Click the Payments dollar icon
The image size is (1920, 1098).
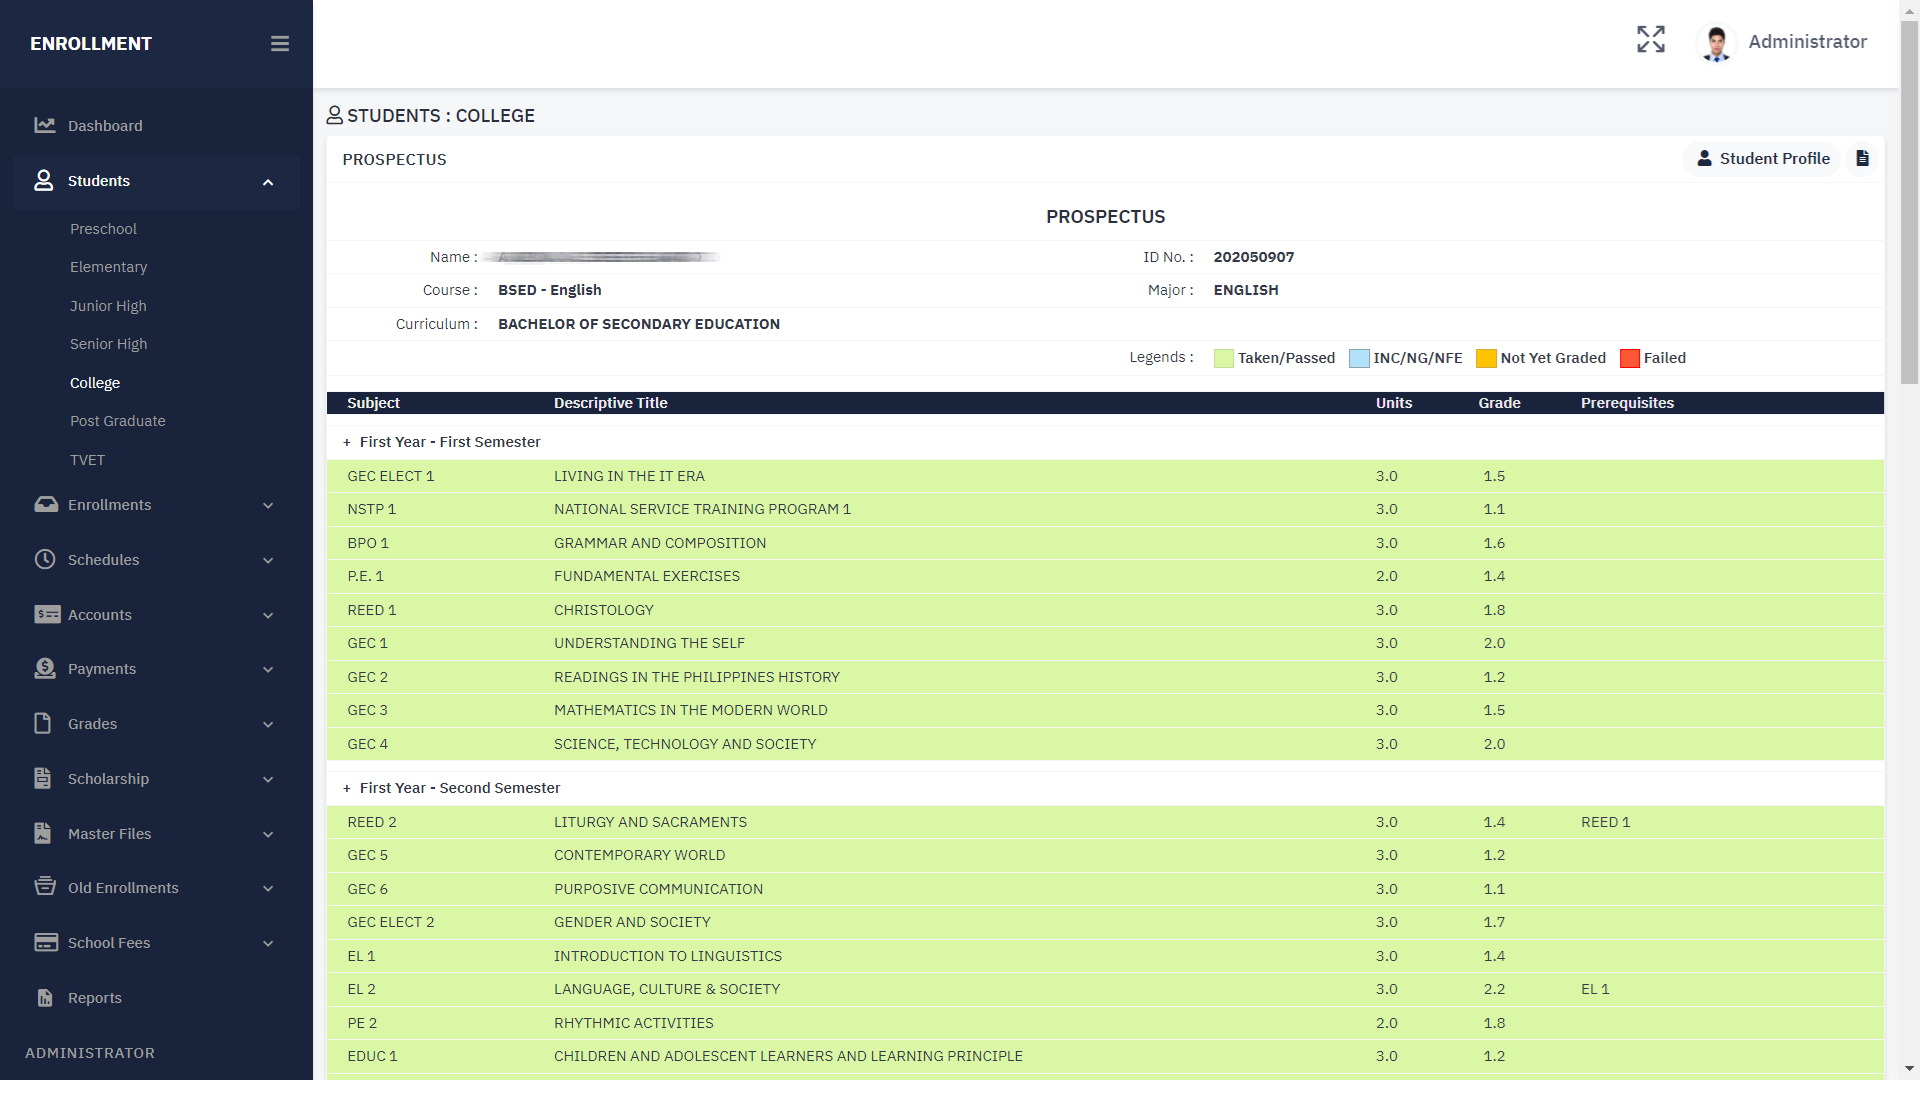pos(45,669)
